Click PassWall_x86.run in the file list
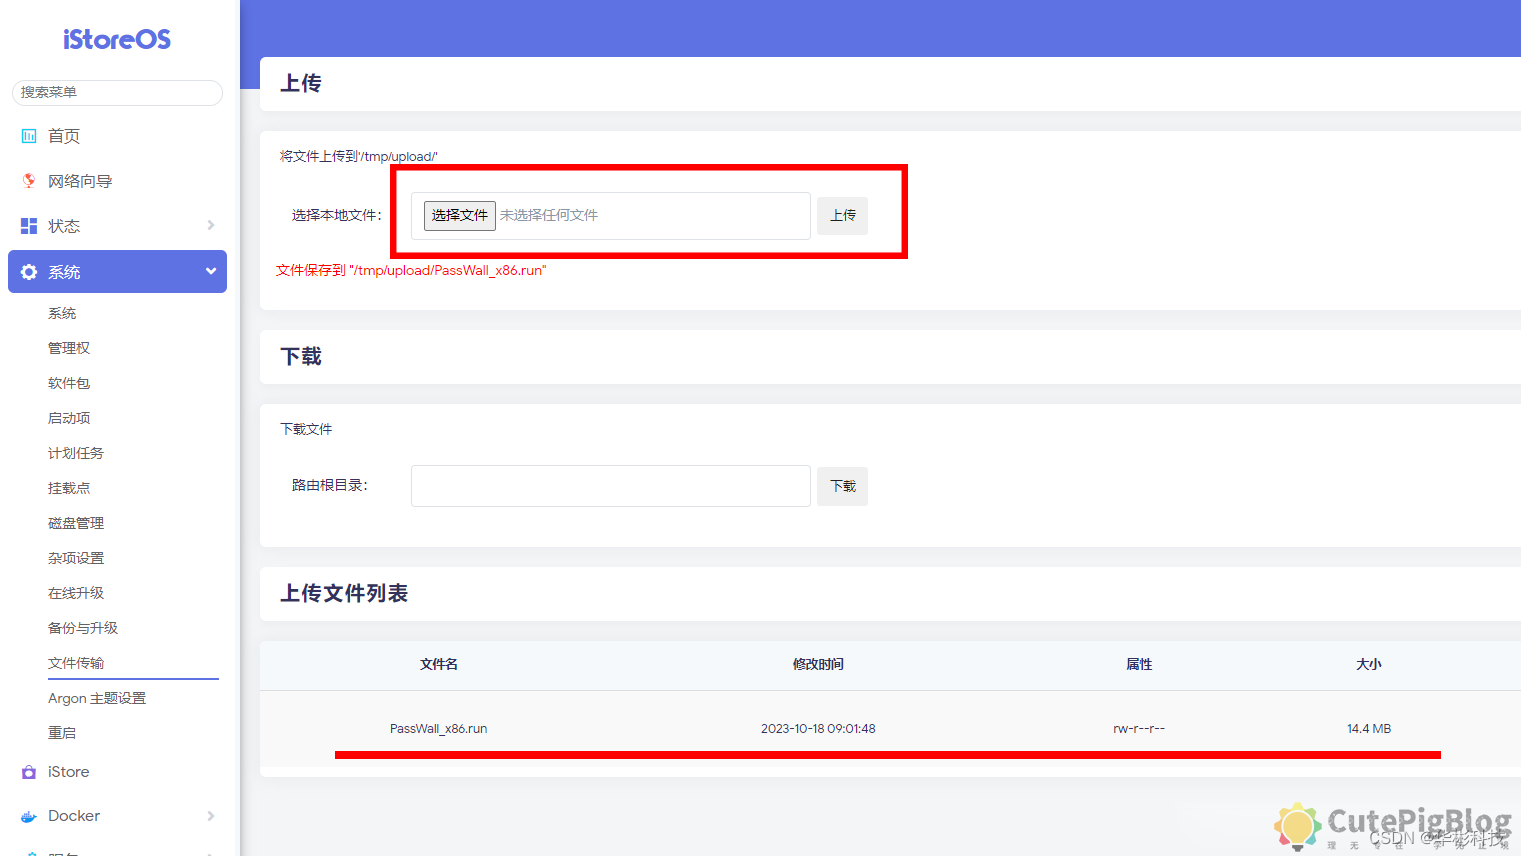Viewport: 1521px width, 856px height. click(438, 728)
